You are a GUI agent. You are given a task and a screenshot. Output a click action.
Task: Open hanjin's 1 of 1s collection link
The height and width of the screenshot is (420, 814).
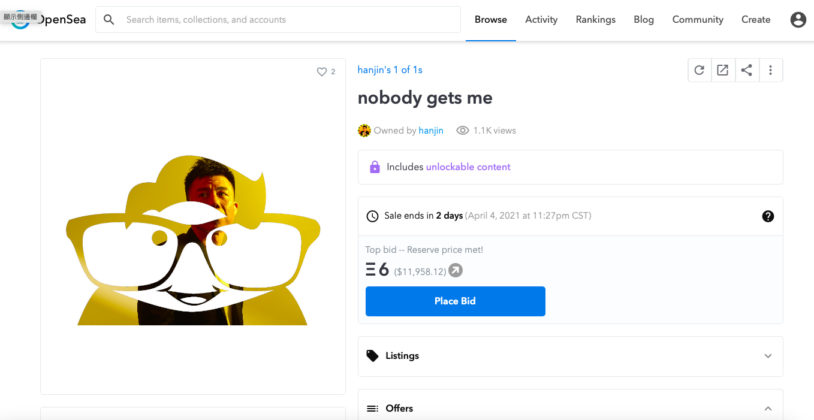(390, 70)
